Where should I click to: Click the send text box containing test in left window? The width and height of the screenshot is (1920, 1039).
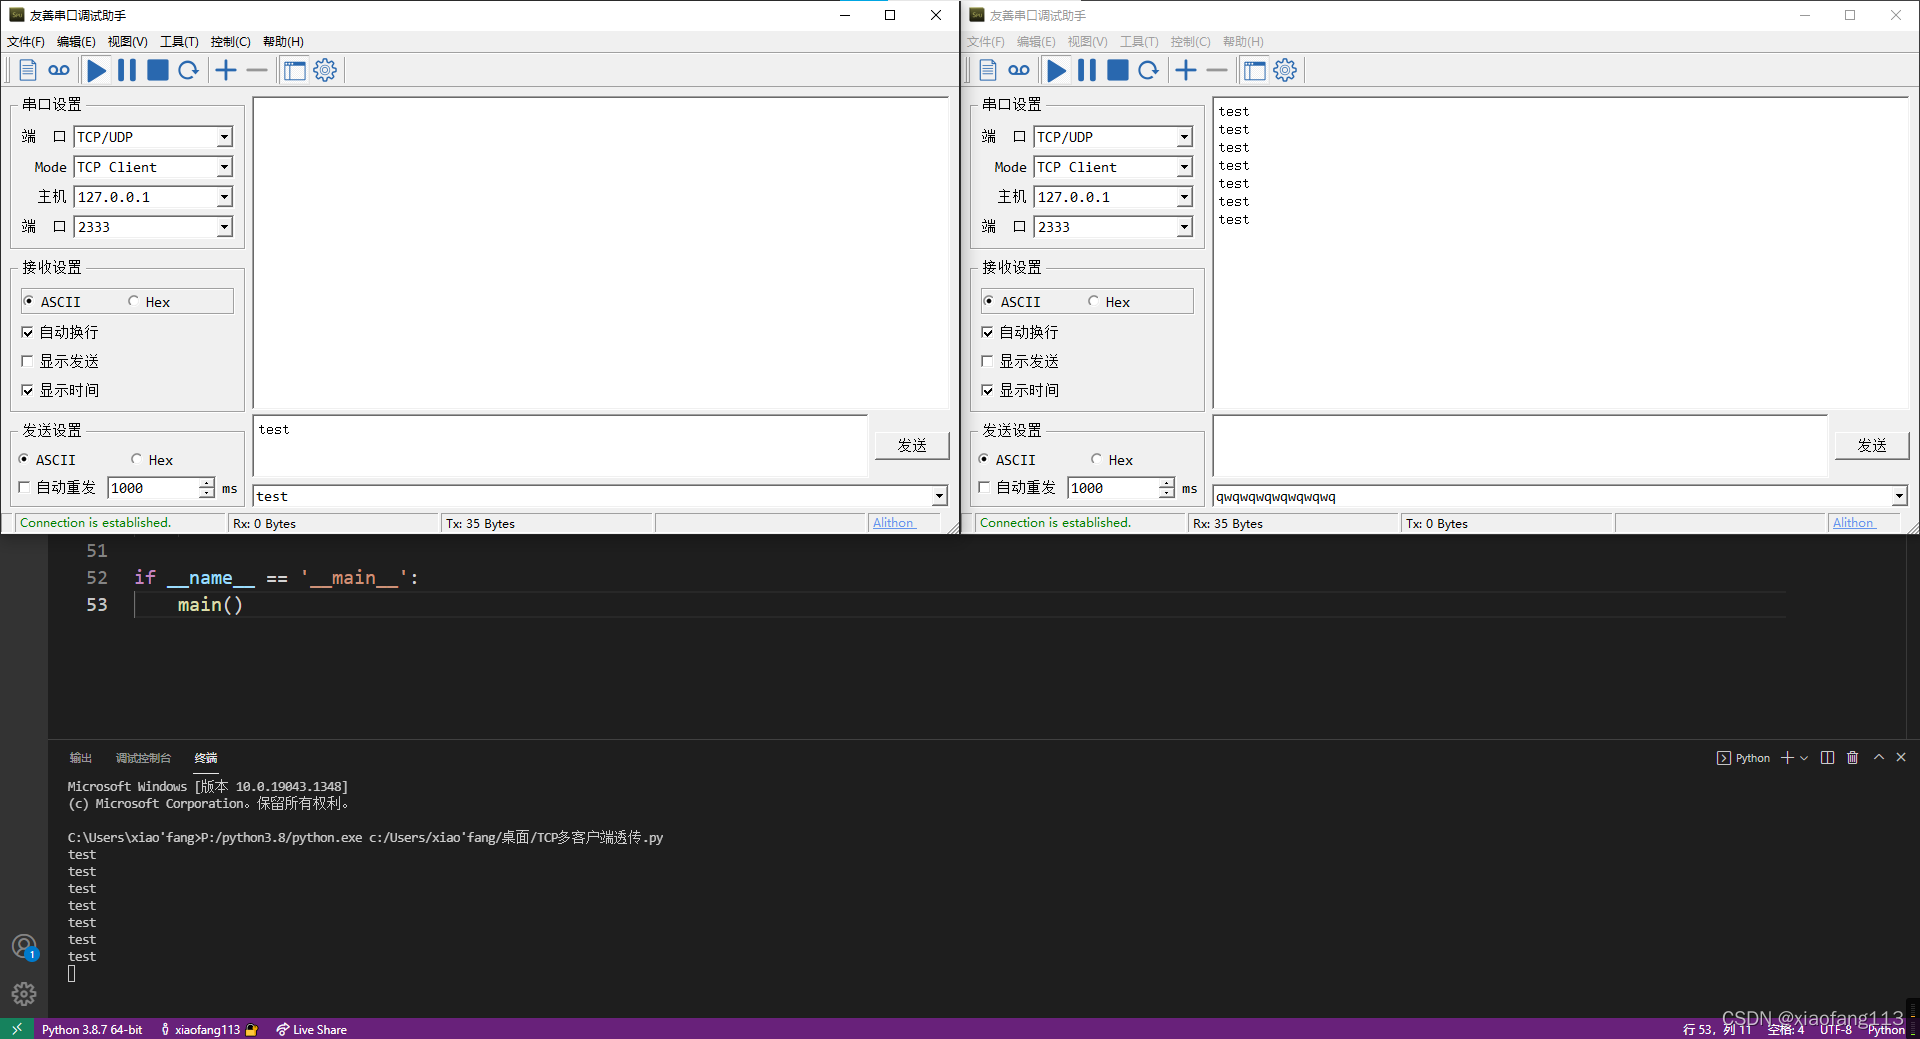(x=560, y=446)
